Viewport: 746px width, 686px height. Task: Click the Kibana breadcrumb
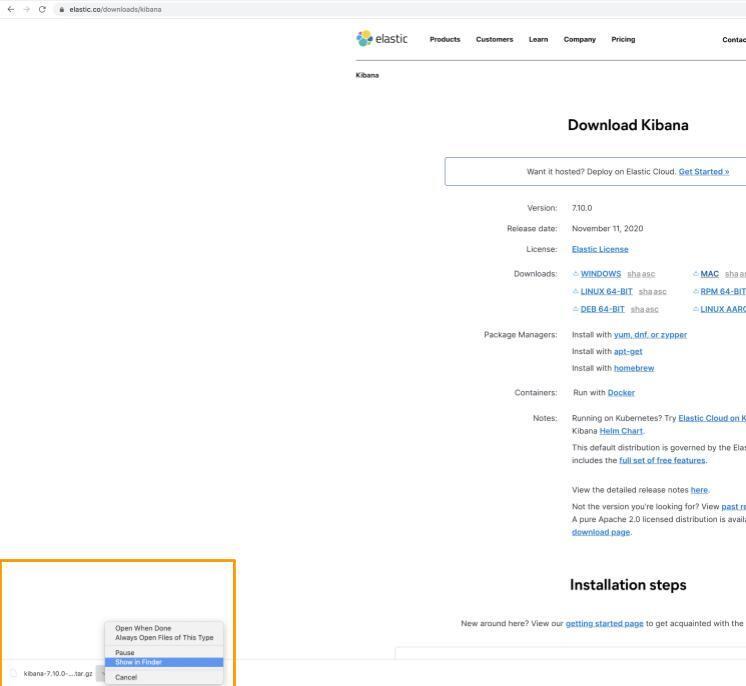pos(367,75)
